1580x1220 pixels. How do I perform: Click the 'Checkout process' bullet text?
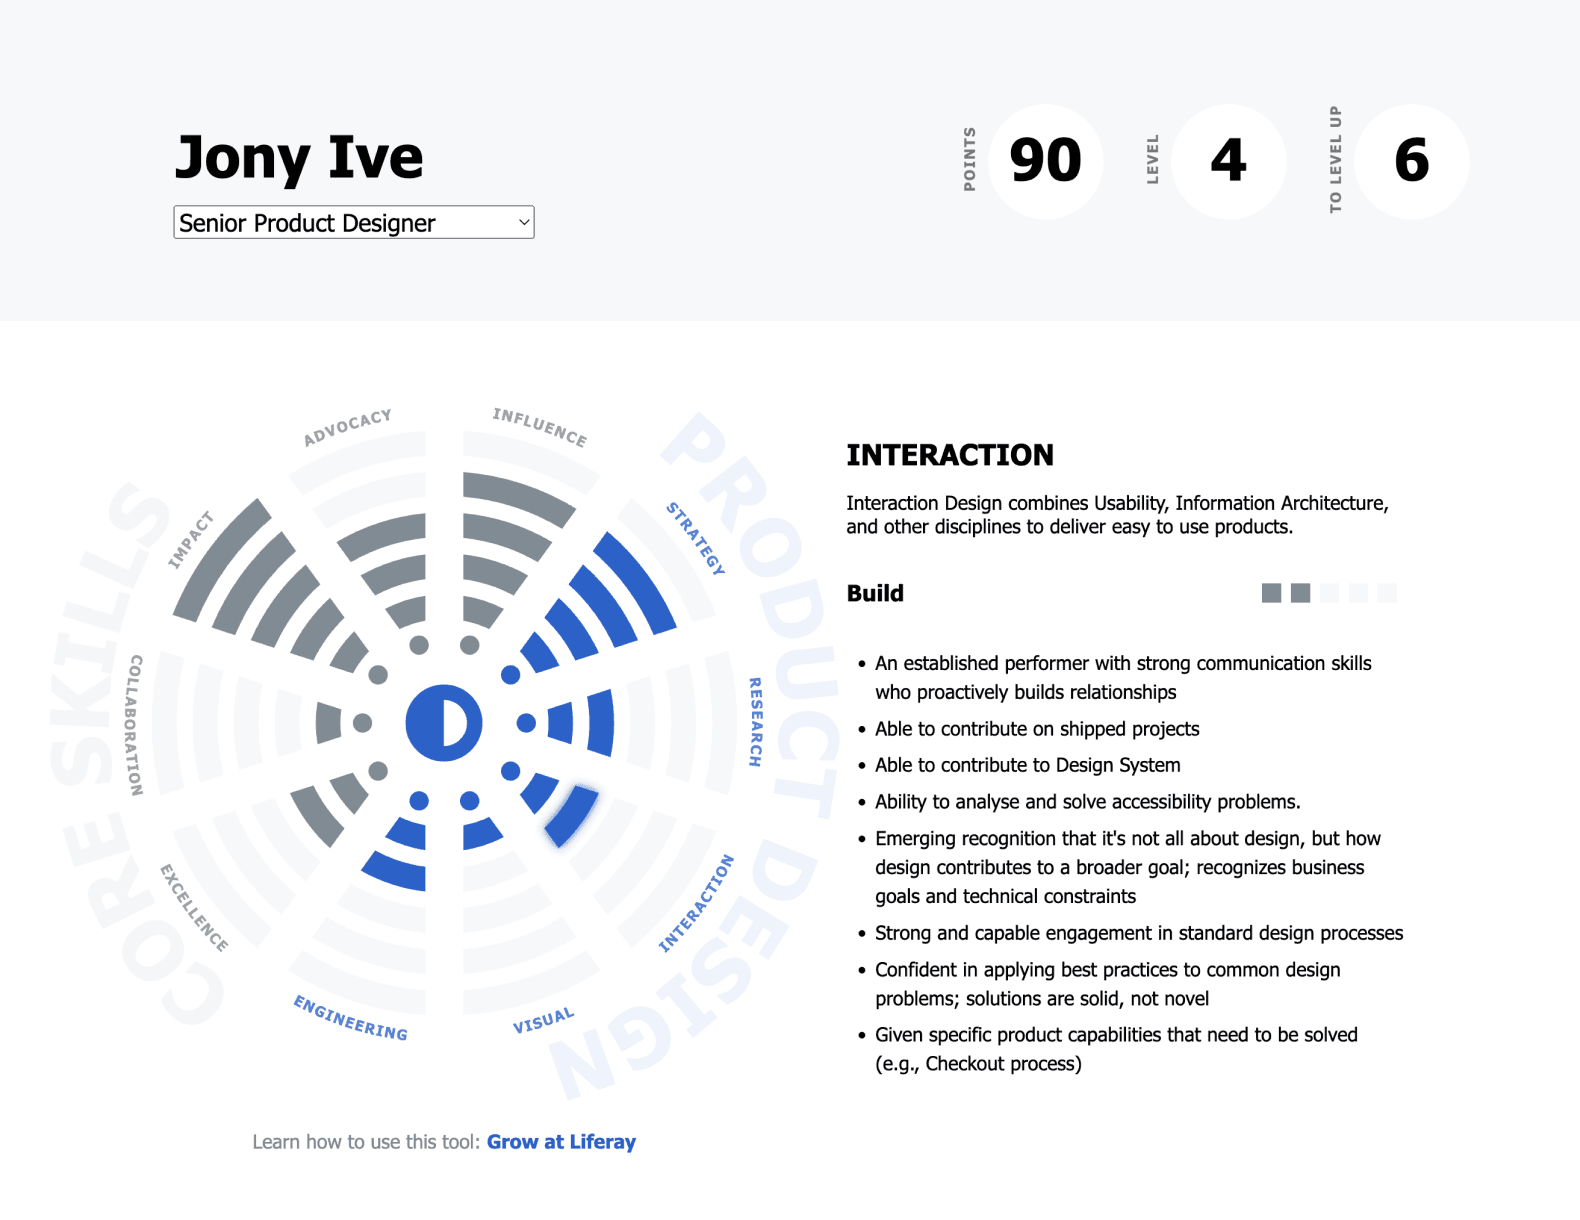tap(1116, 1049)
